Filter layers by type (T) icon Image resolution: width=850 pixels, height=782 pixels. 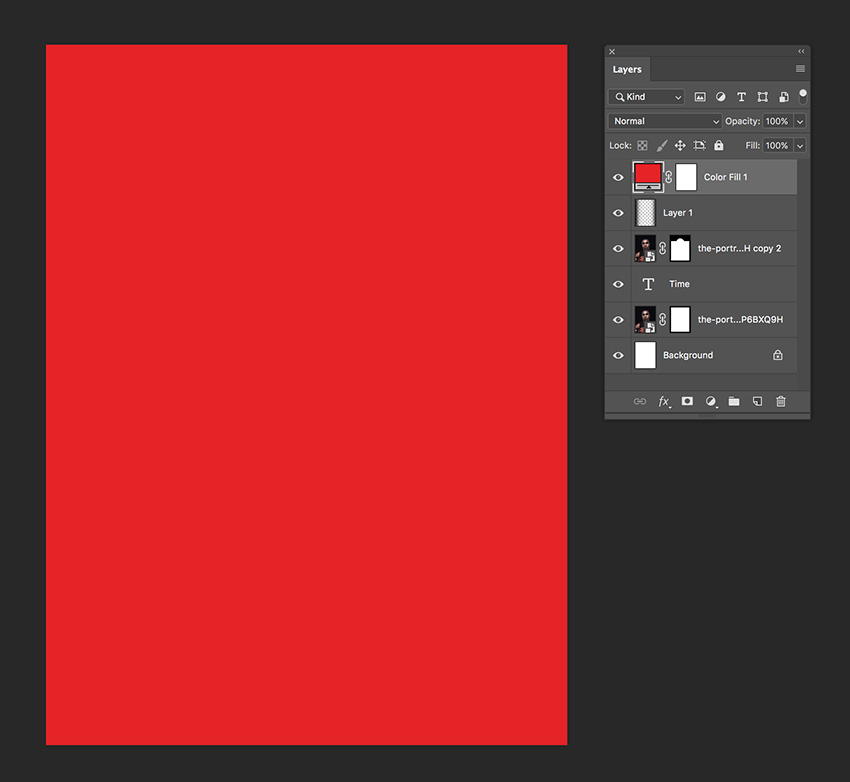point(741,97)
